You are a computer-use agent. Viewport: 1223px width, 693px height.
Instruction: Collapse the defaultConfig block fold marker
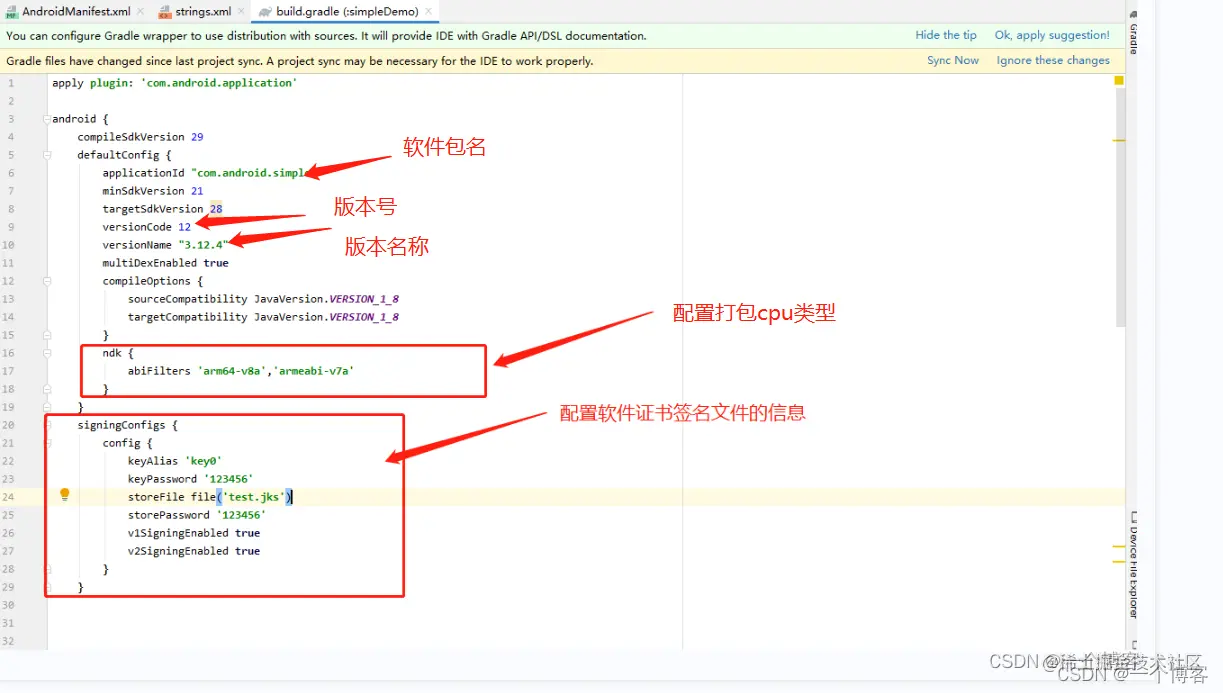coord(45,154)
